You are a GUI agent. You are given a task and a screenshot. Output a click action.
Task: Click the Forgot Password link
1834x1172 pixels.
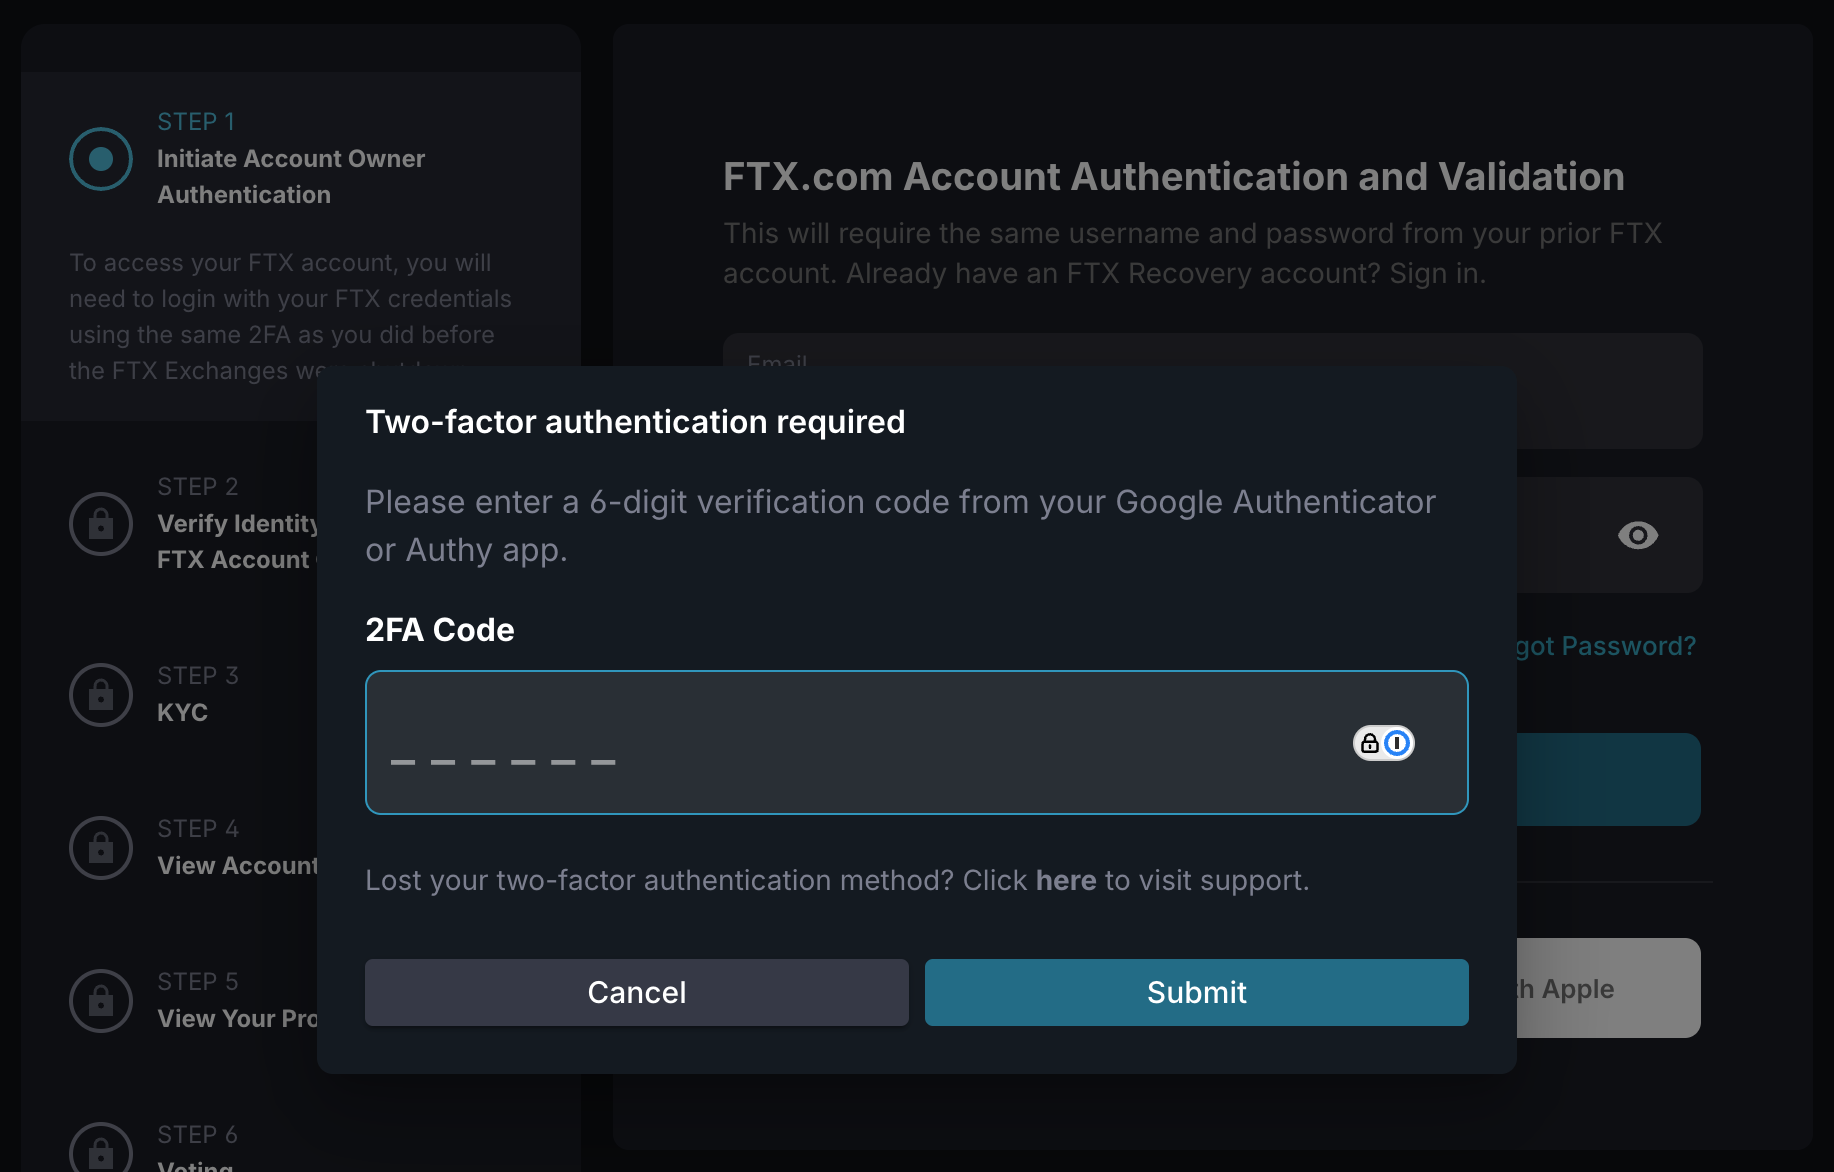tap(1606, 646)
